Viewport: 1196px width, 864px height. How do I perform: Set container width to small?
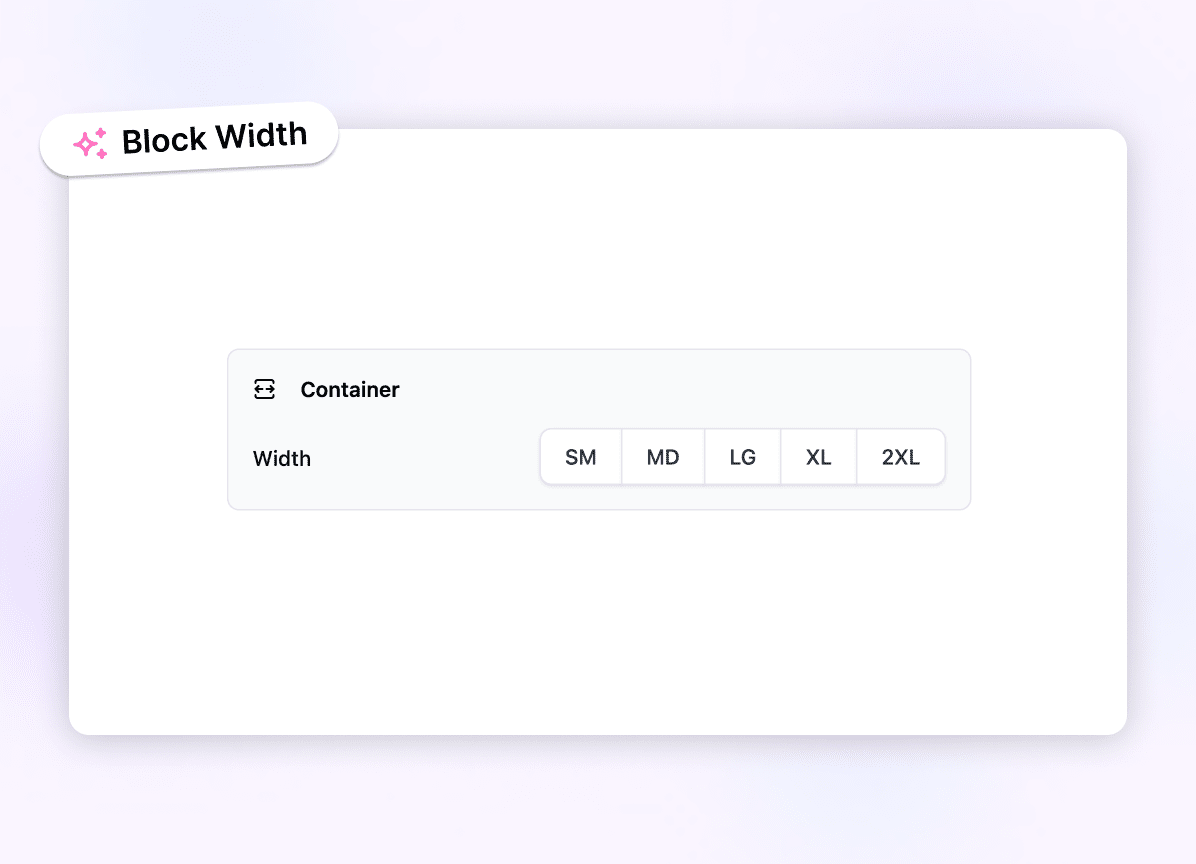click(581, 458)
